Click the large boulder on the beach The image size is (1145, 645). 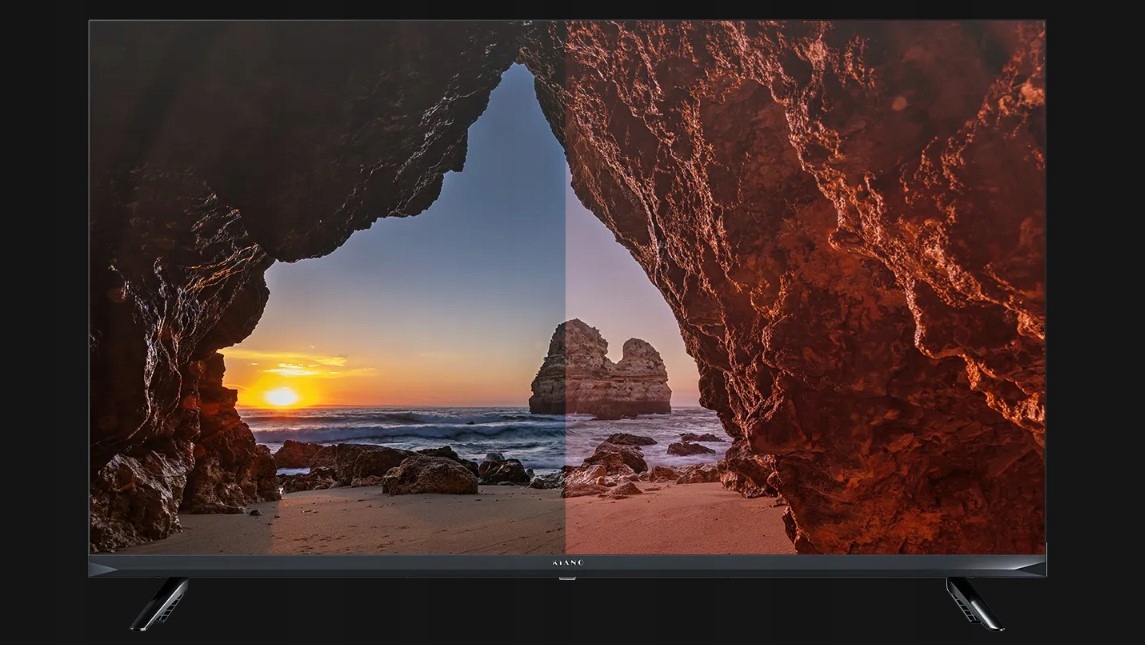[x=430, y=475]
